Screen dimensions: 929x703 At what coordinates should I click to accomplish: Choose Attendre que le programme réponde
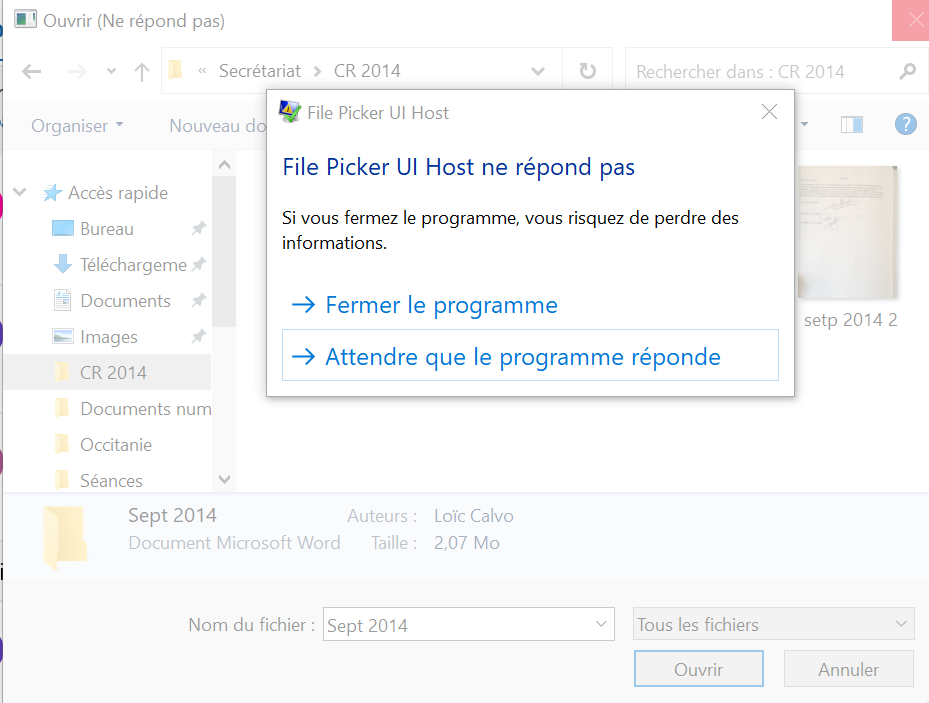(530, 355)
